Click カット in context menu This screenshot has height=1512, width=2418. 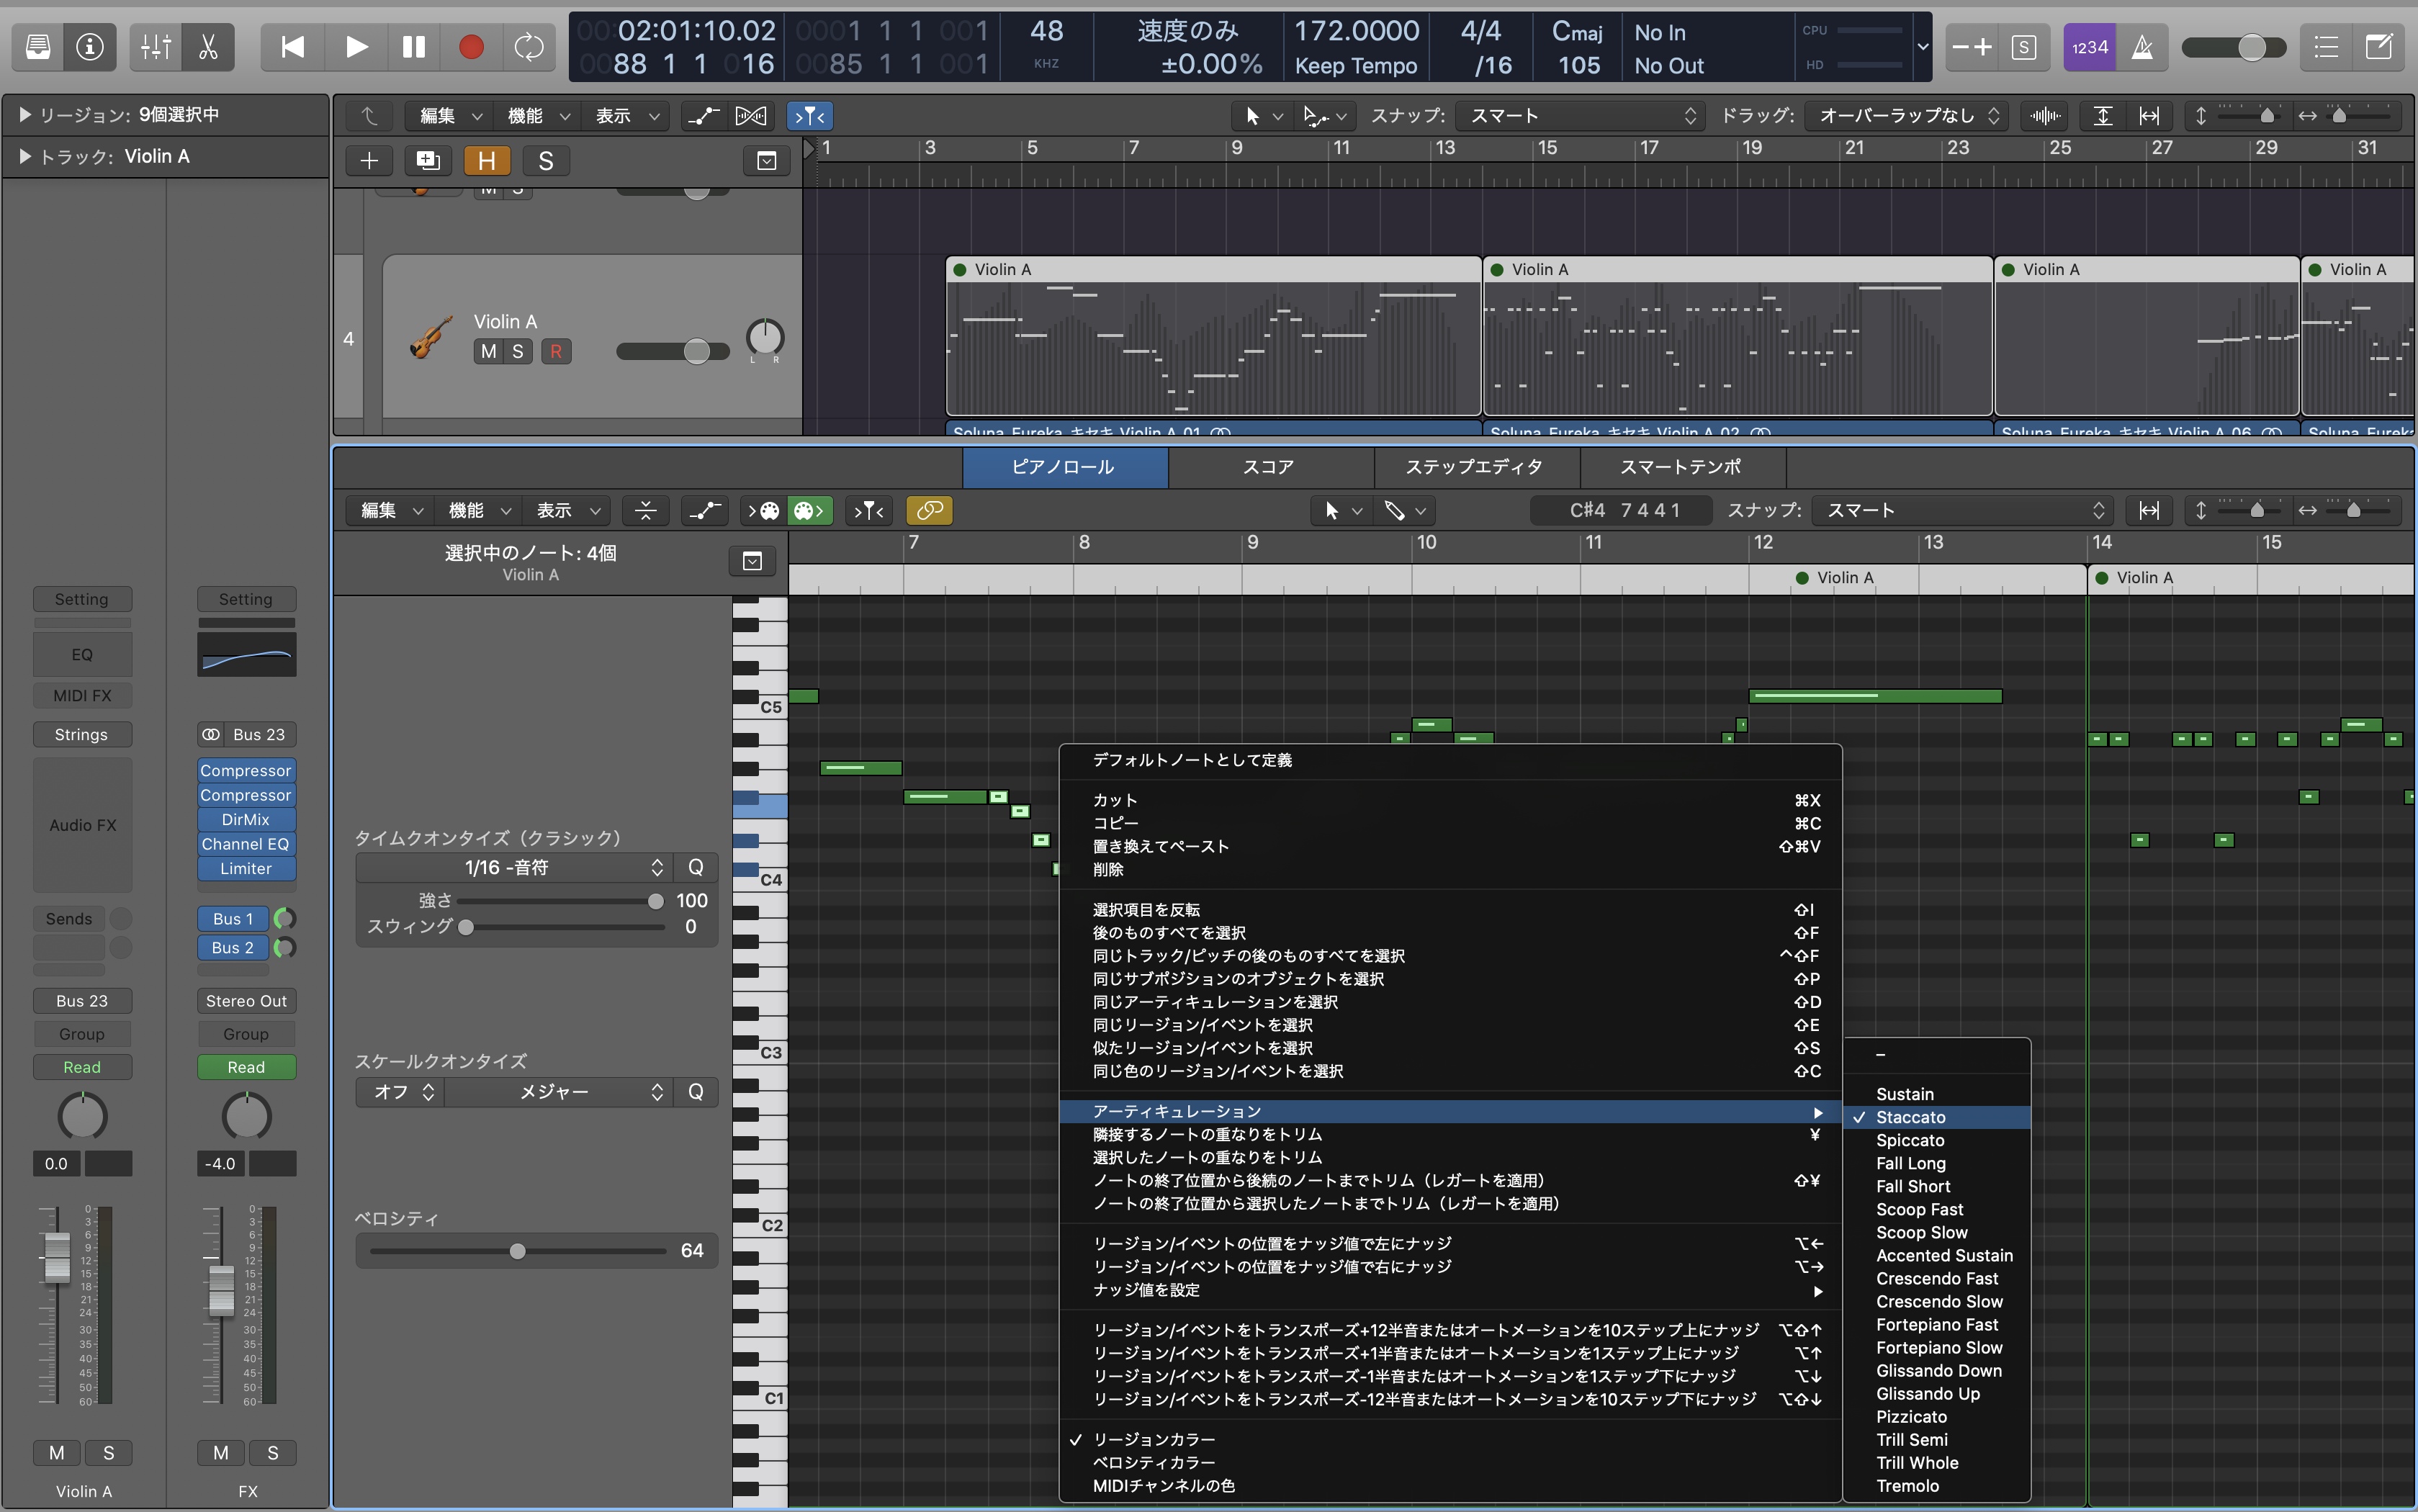click(x=1450, y=800)
